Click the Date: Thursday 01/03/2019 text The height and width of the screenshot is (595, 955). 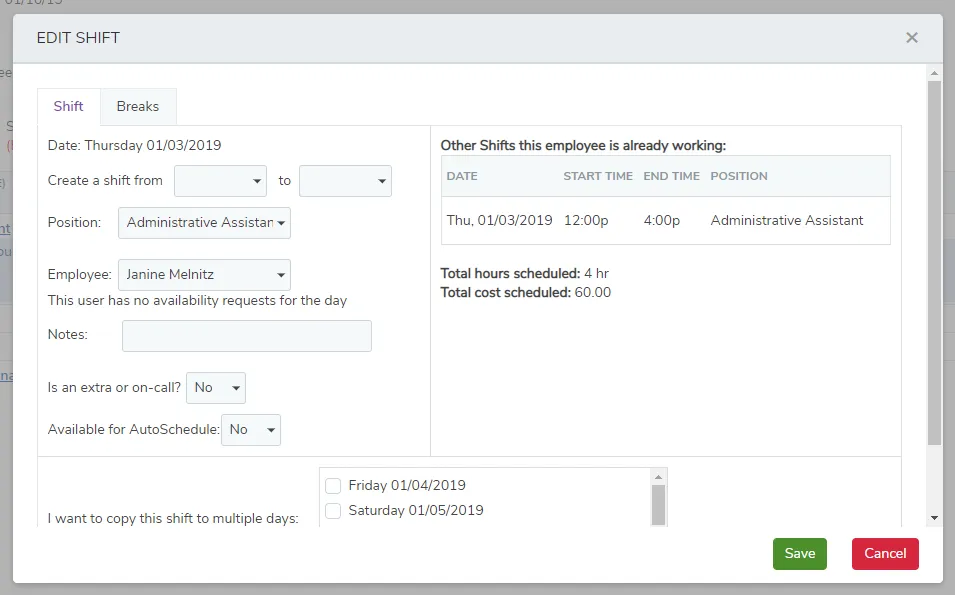point(135,146)
